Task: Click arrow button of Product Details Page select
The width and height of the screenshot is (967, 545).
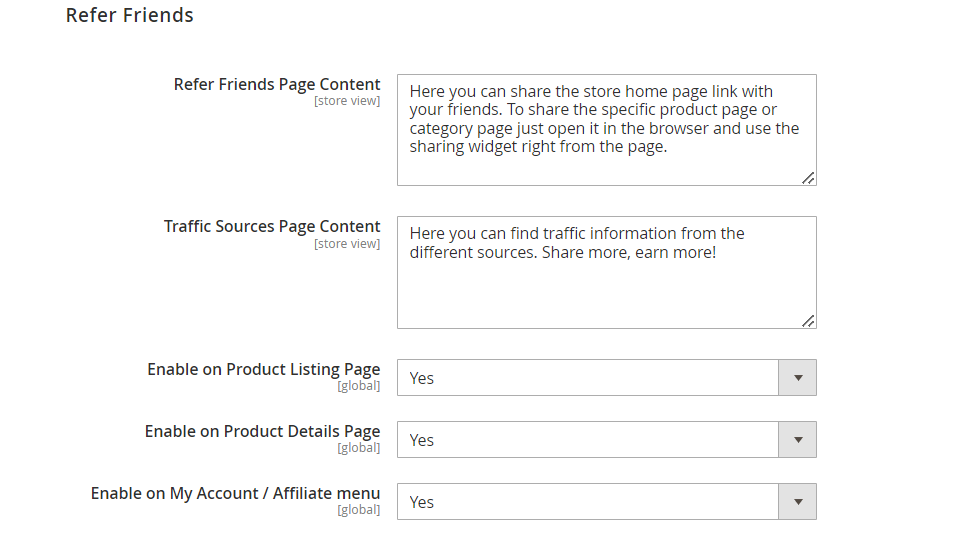Action: 797,440
